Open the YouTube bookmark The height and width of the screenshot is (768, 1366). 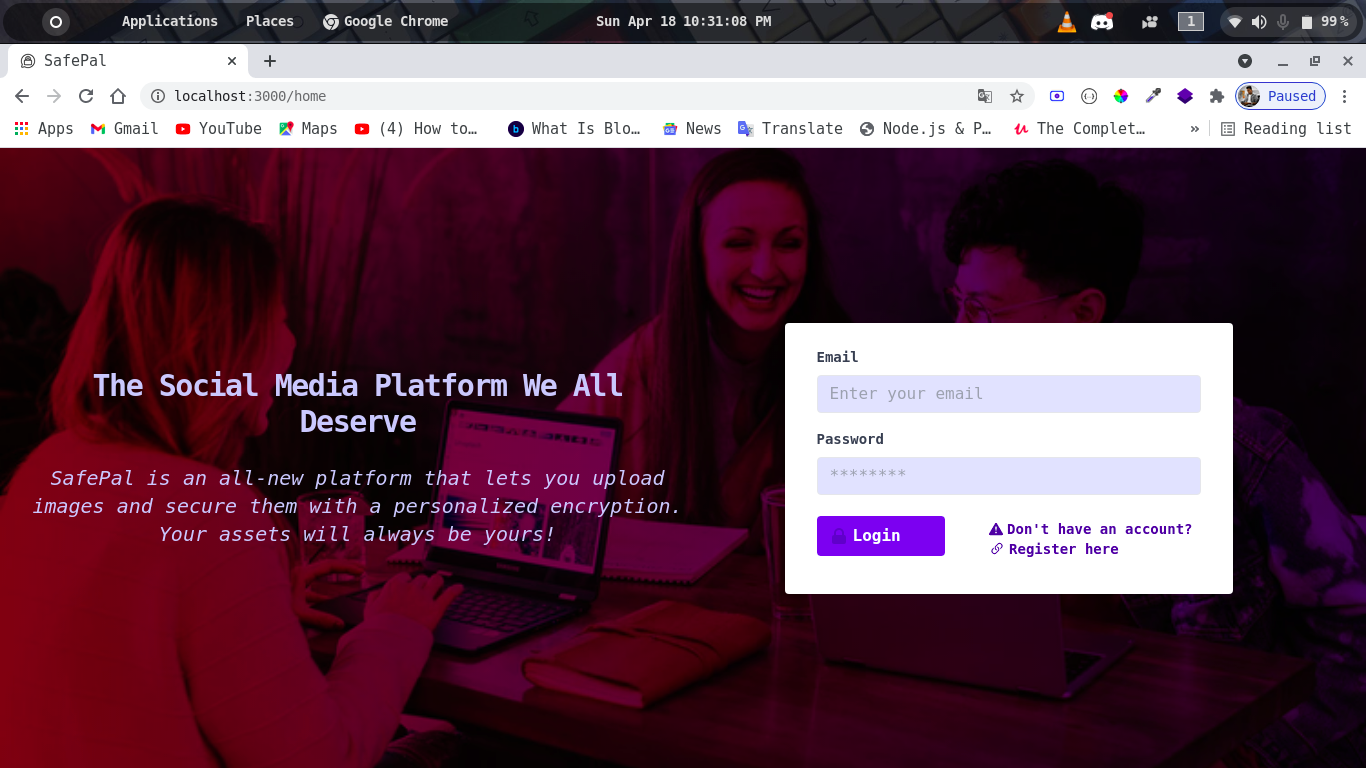click(218, 128)
